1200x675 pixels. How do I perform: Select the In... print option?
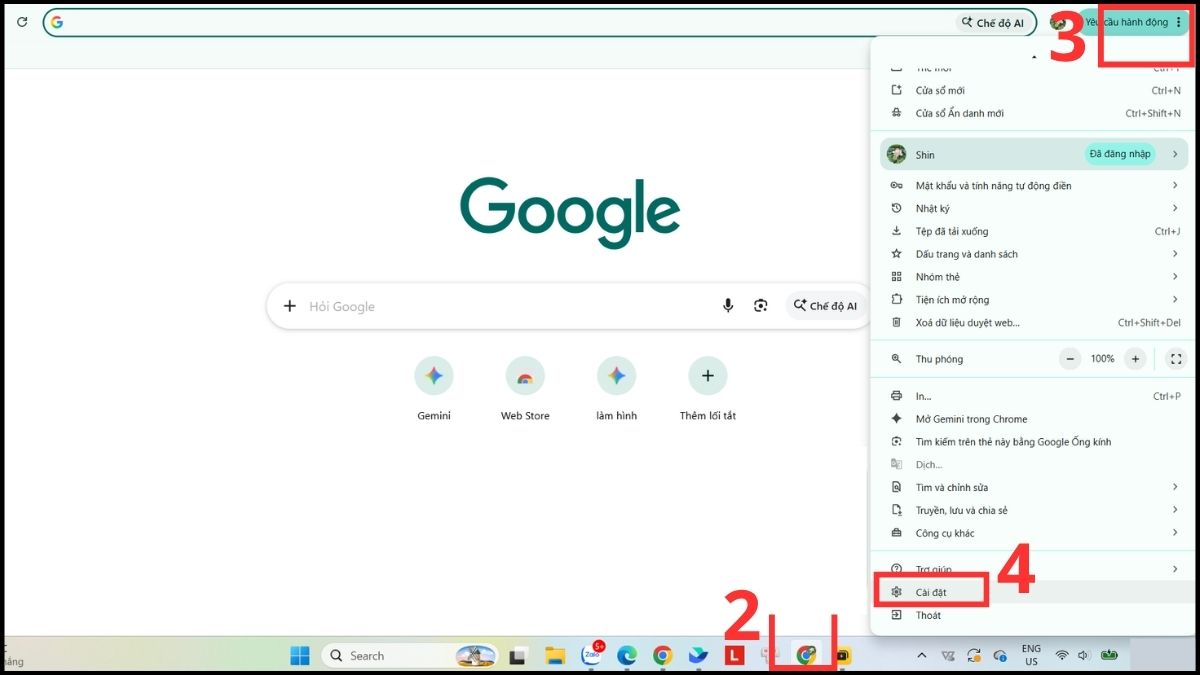[1034, 396]
